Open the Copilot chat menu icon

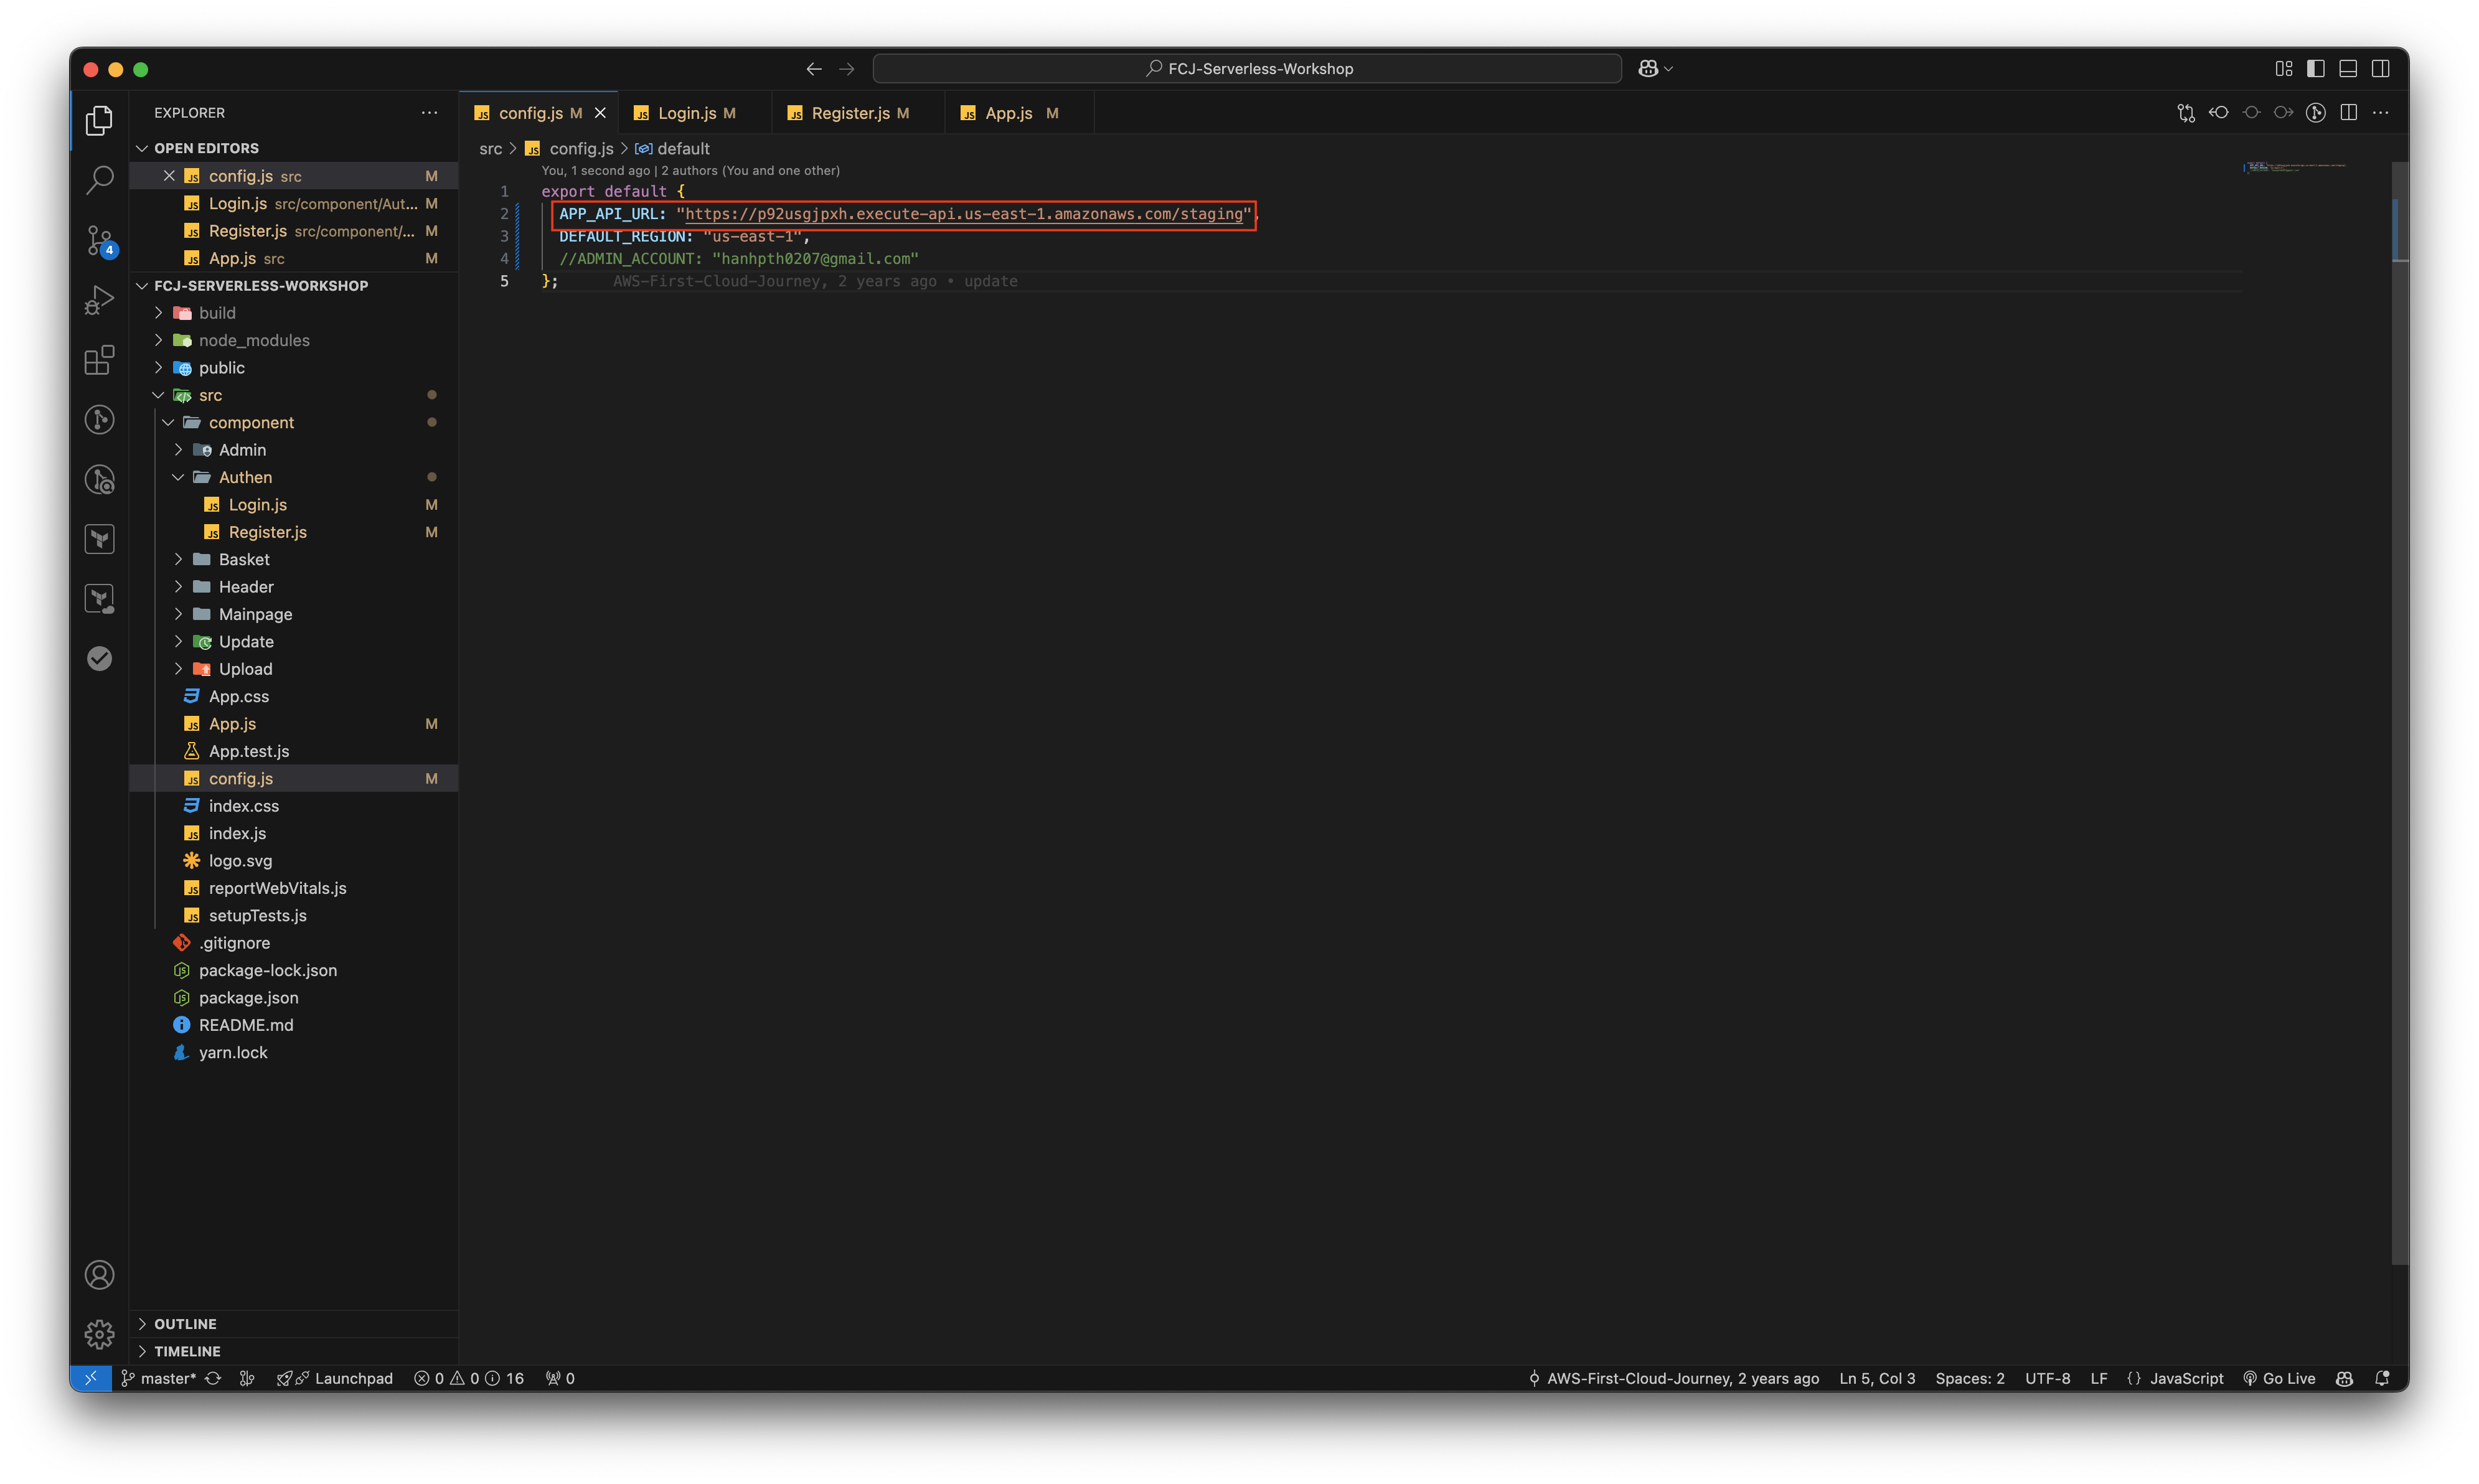coord(1648,69)
